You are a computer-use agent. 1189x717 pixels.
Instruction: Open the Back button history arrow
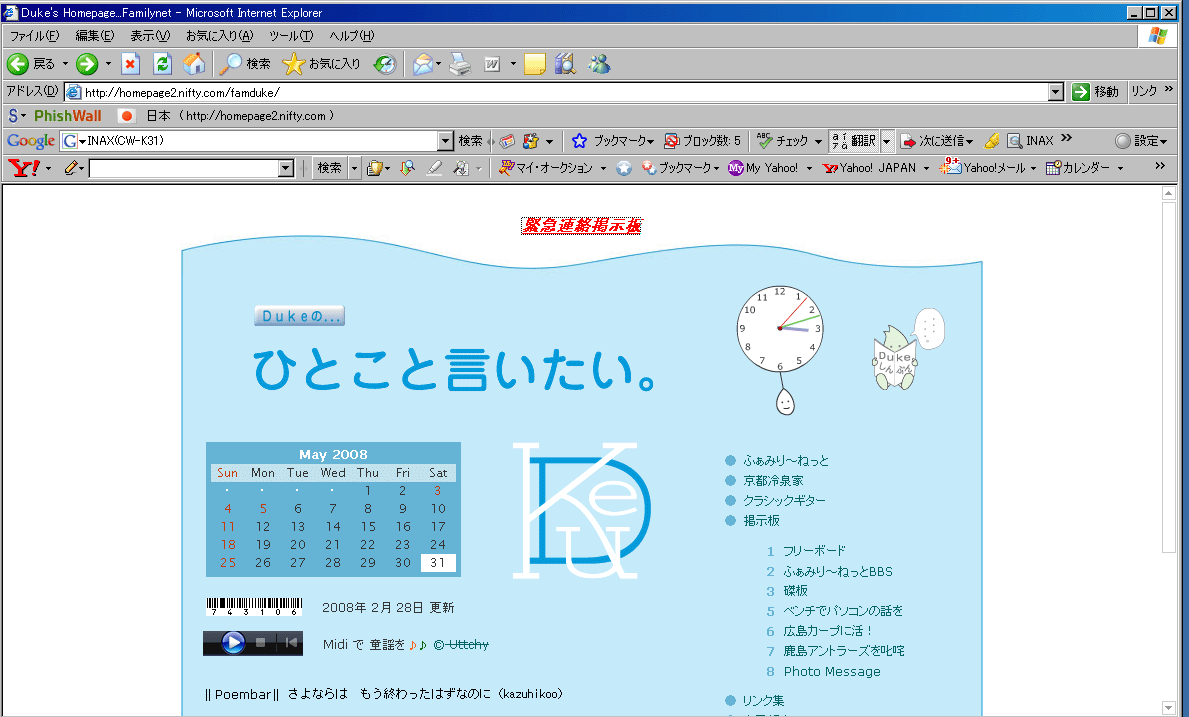click(64, 64)
